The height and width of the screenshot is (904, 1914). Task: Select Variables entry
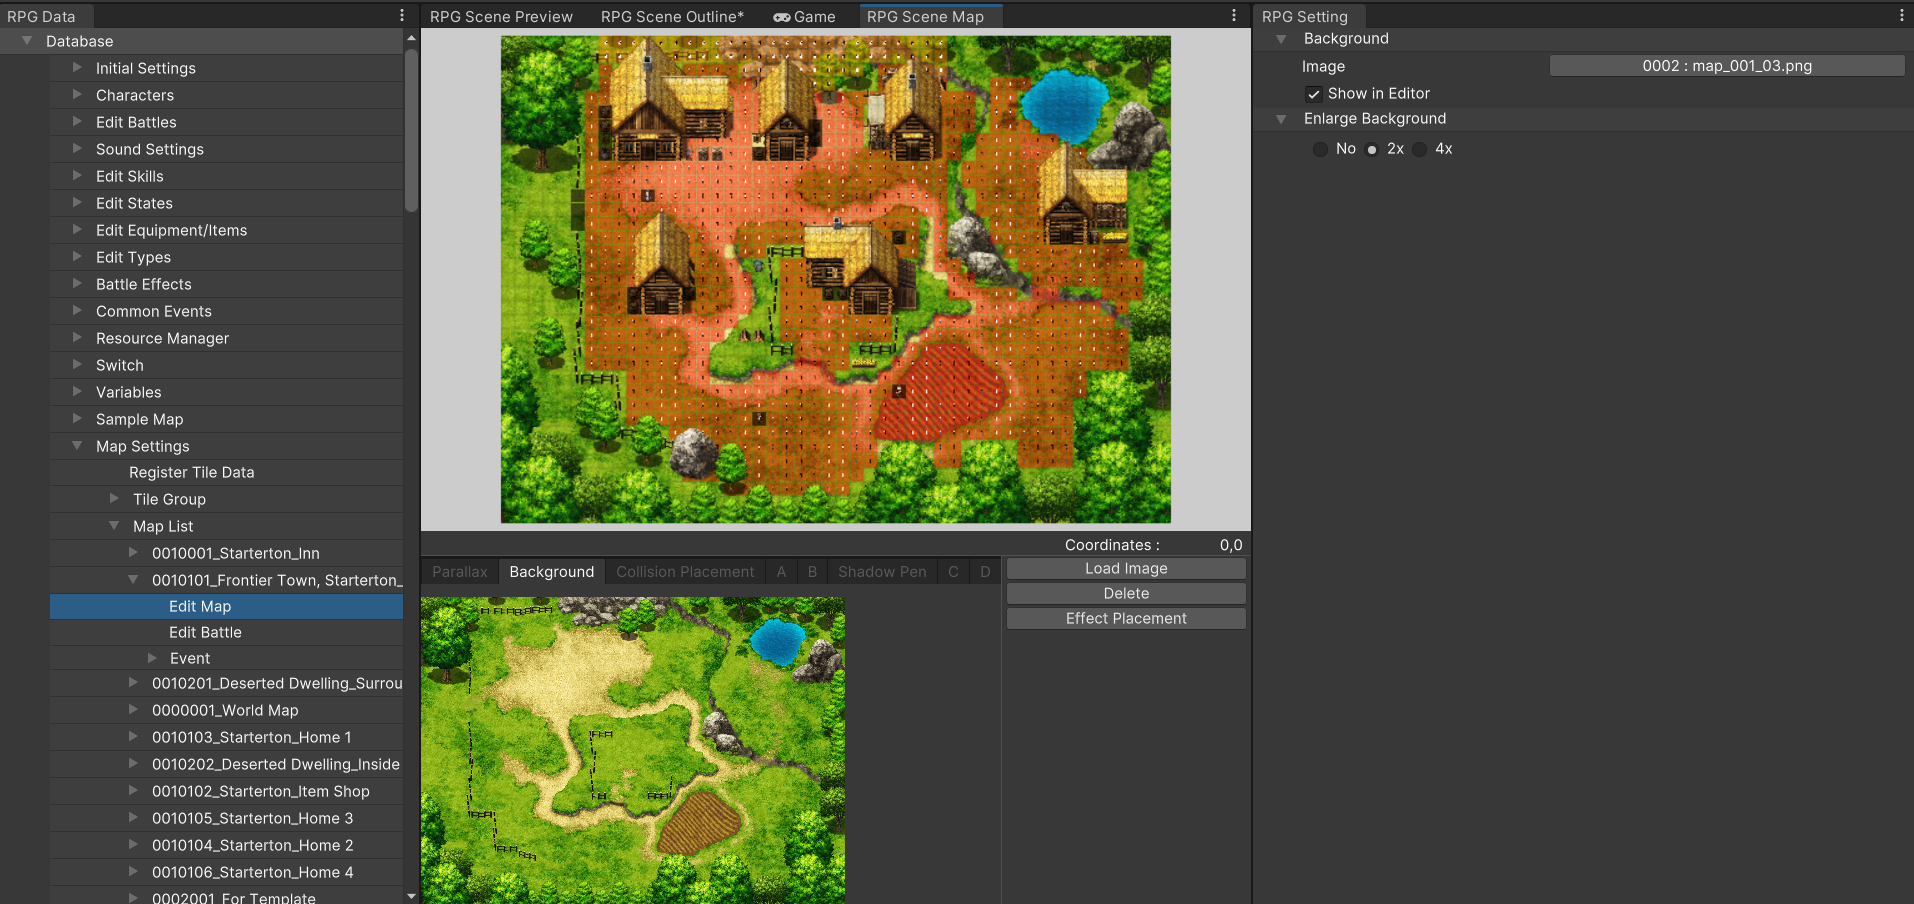pyautogui.click(x=226, y=392)
